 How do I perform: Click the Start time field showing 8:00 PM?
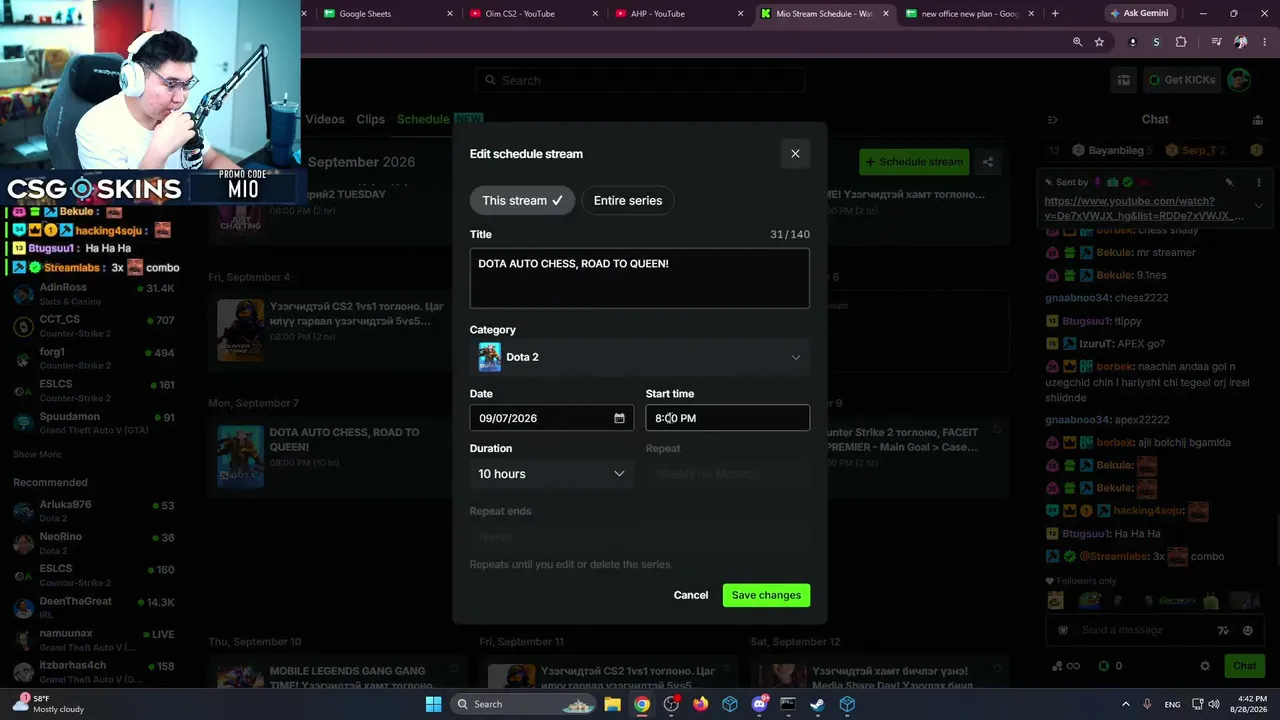coord(728,418)
